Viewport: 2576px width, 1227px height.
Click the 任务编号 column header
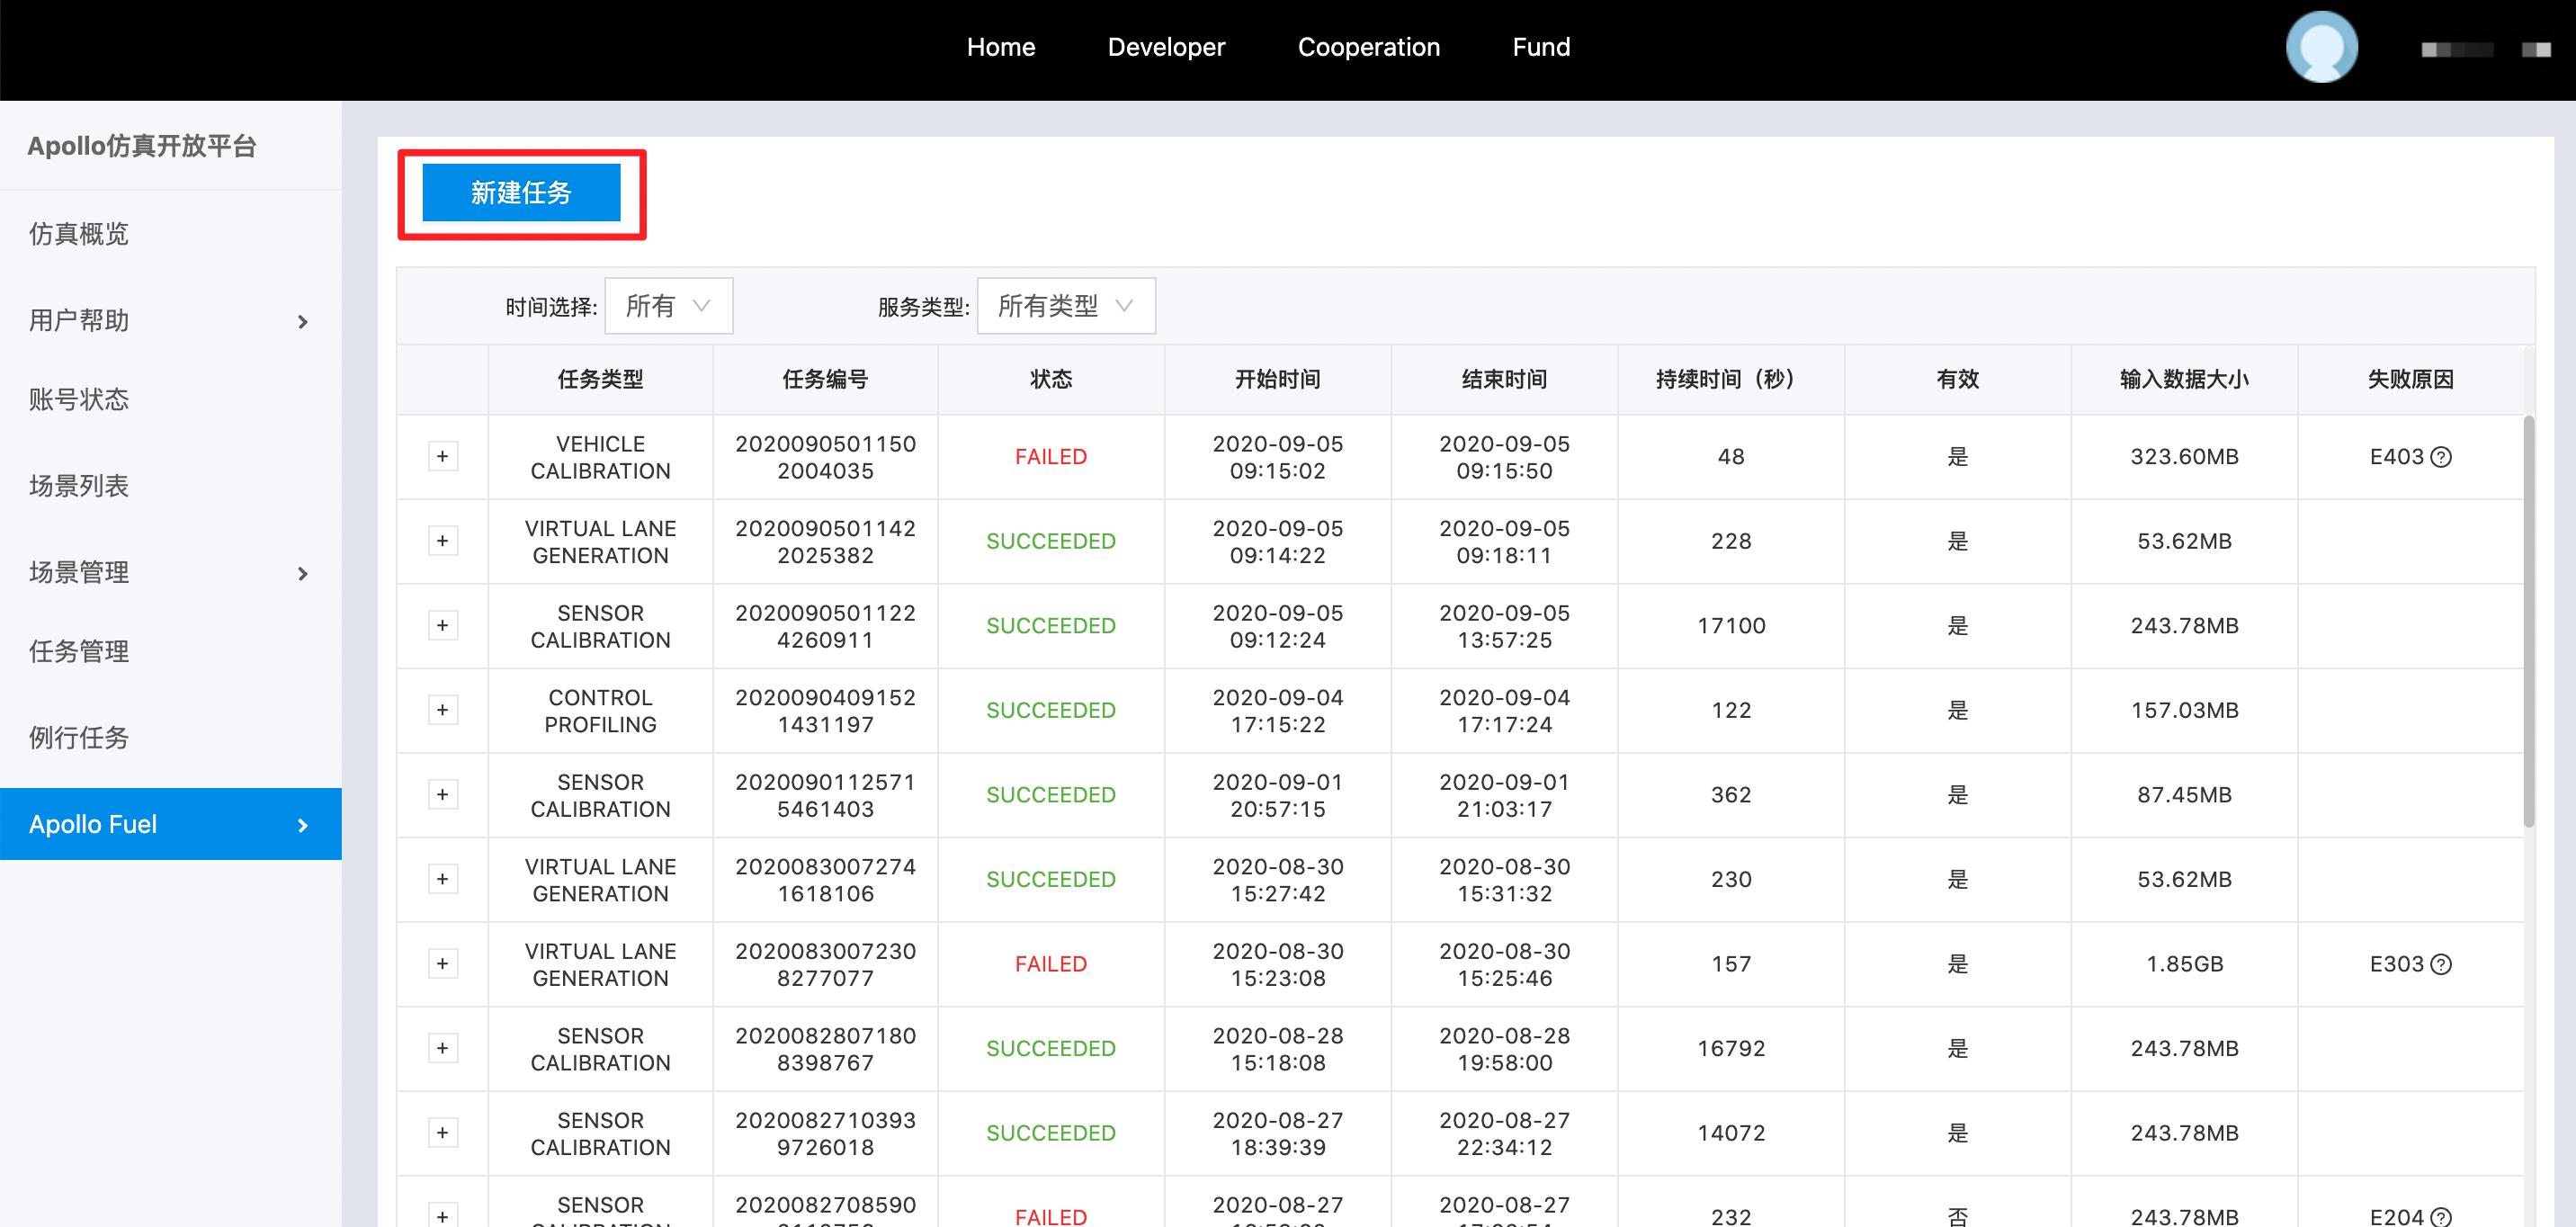pos(825,379)
